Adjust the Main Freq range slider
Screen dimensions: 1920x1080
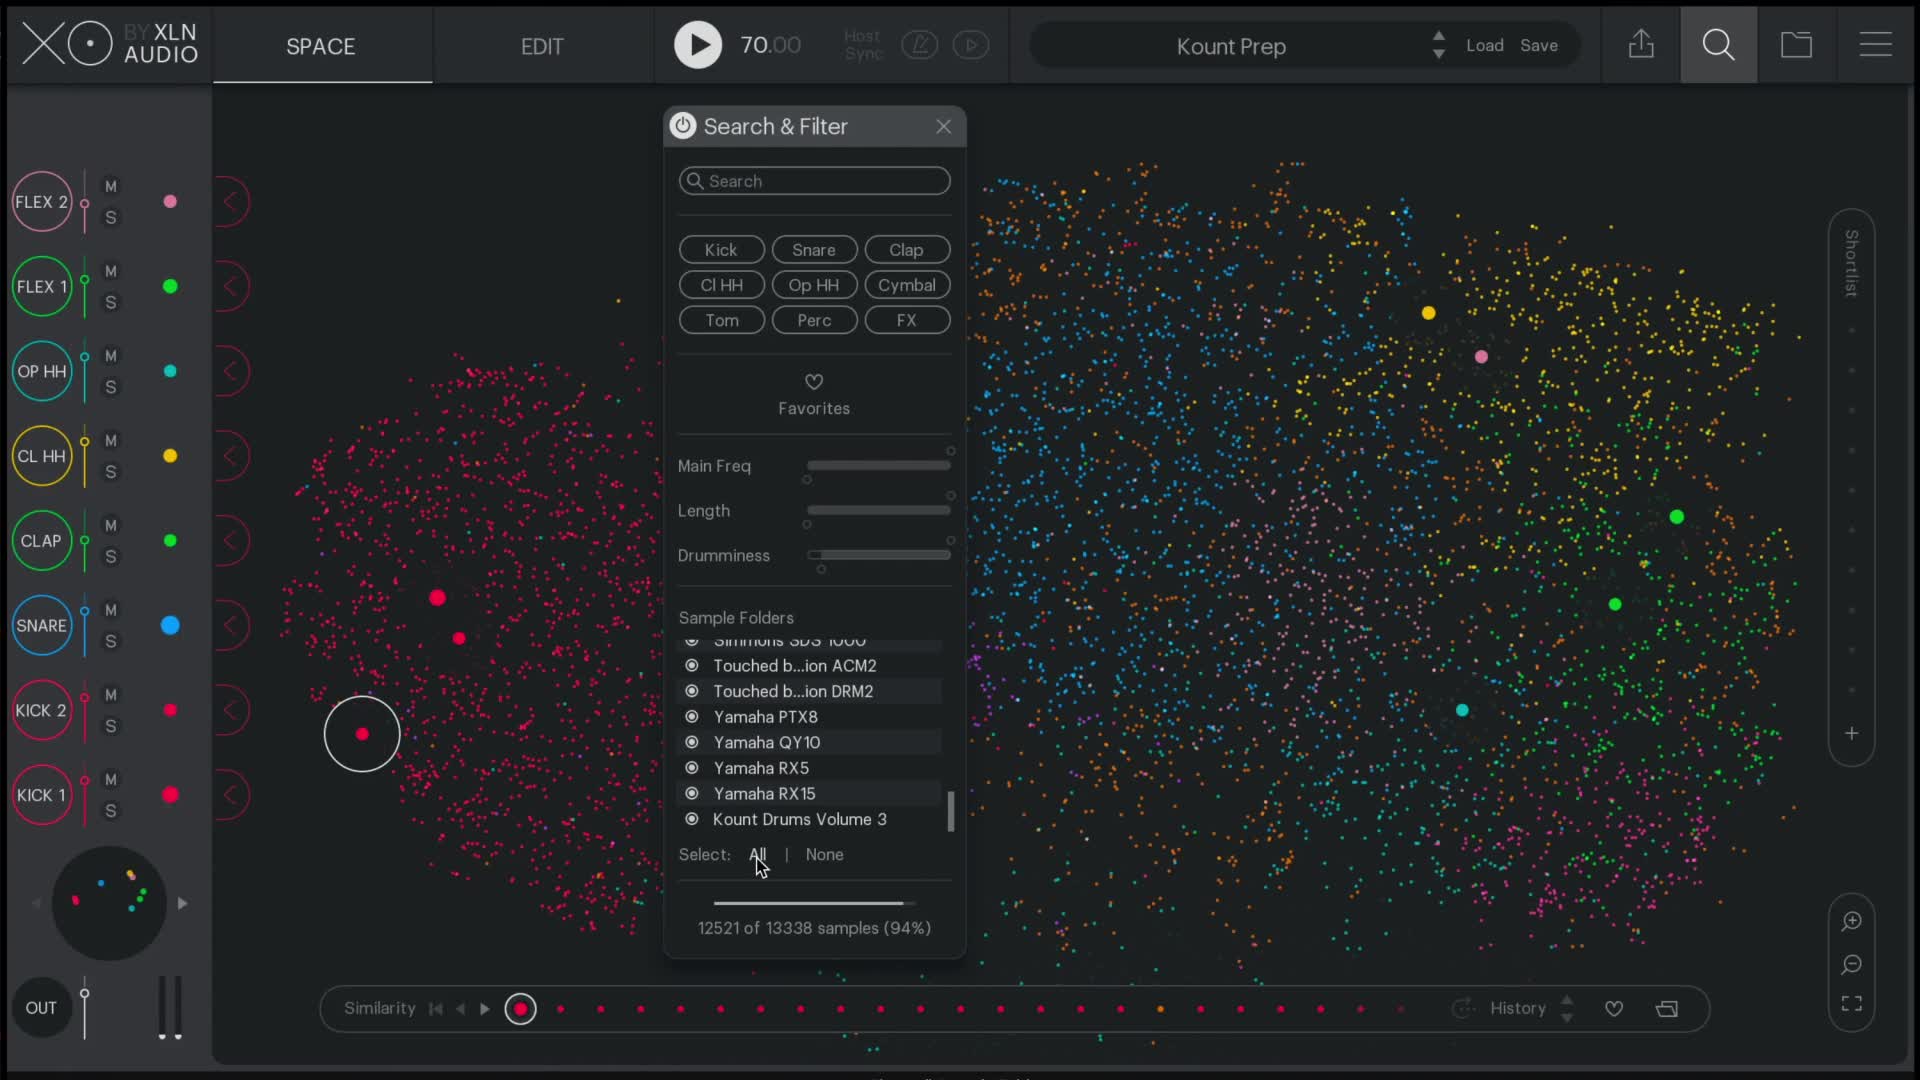click(x=878, y=465)
